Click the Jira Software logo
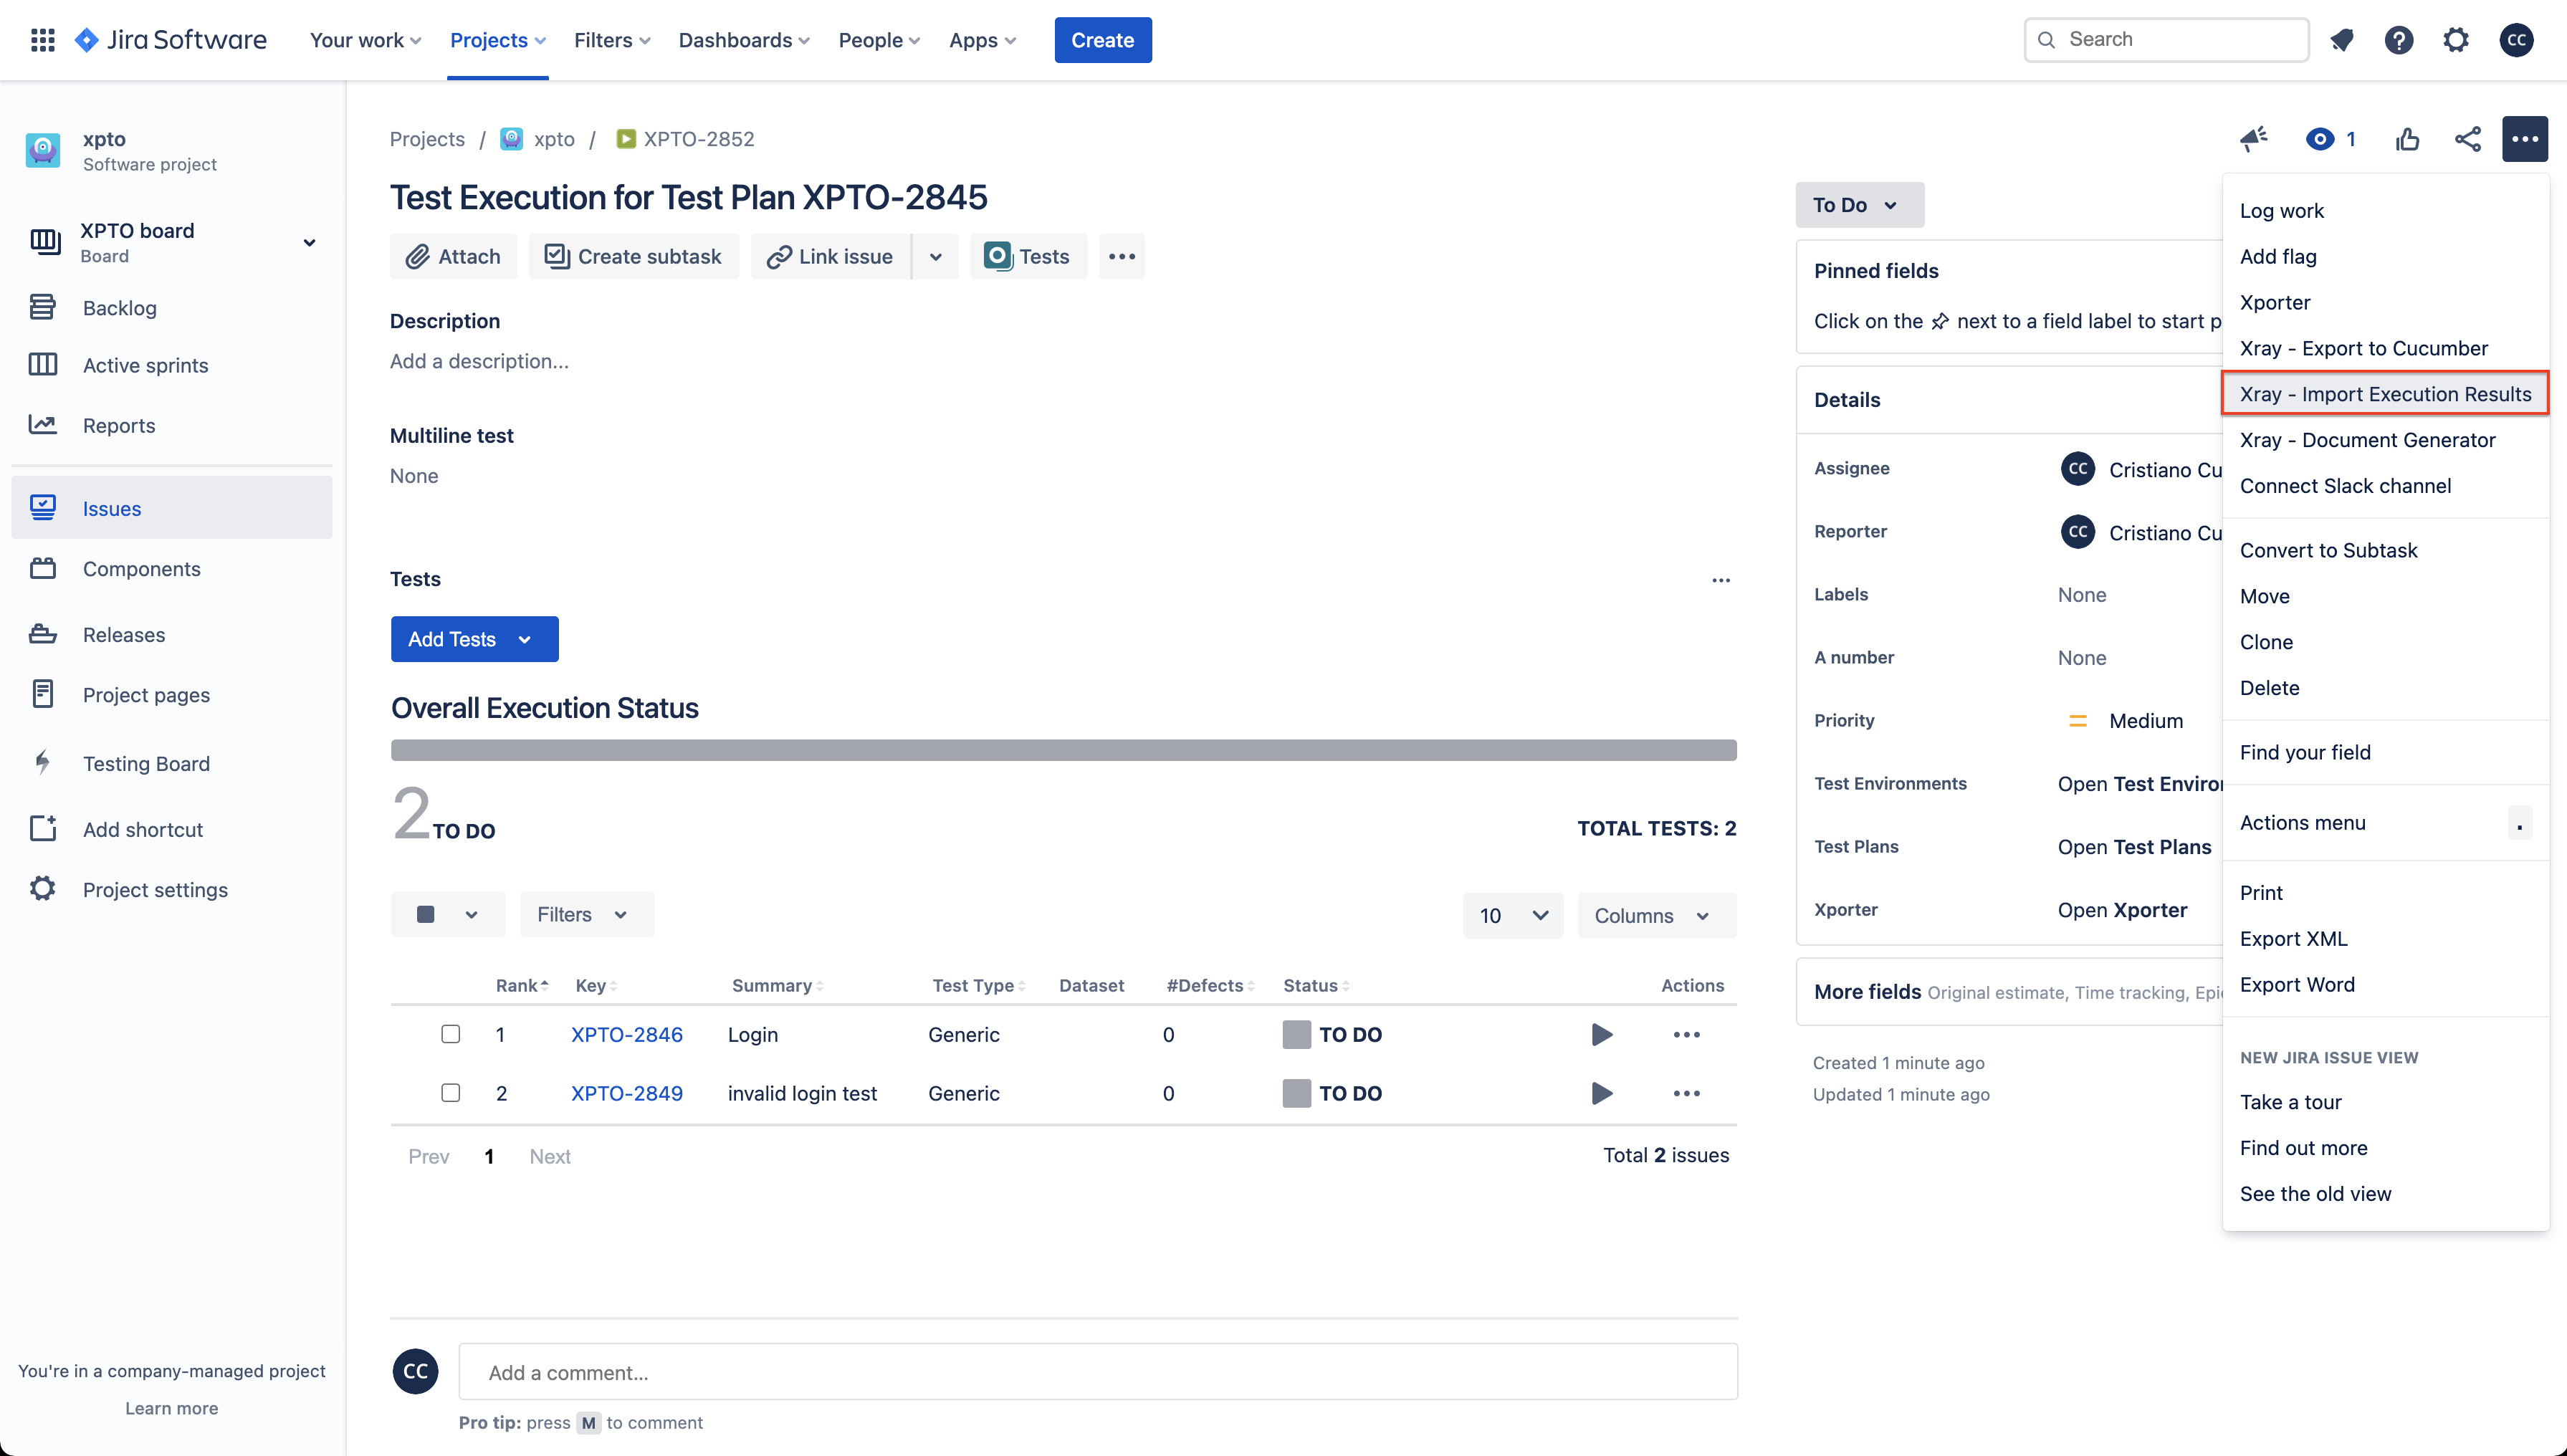The height and width of the screenshot is (1456, 2567). pyautogui.click(x=171, y=40)
